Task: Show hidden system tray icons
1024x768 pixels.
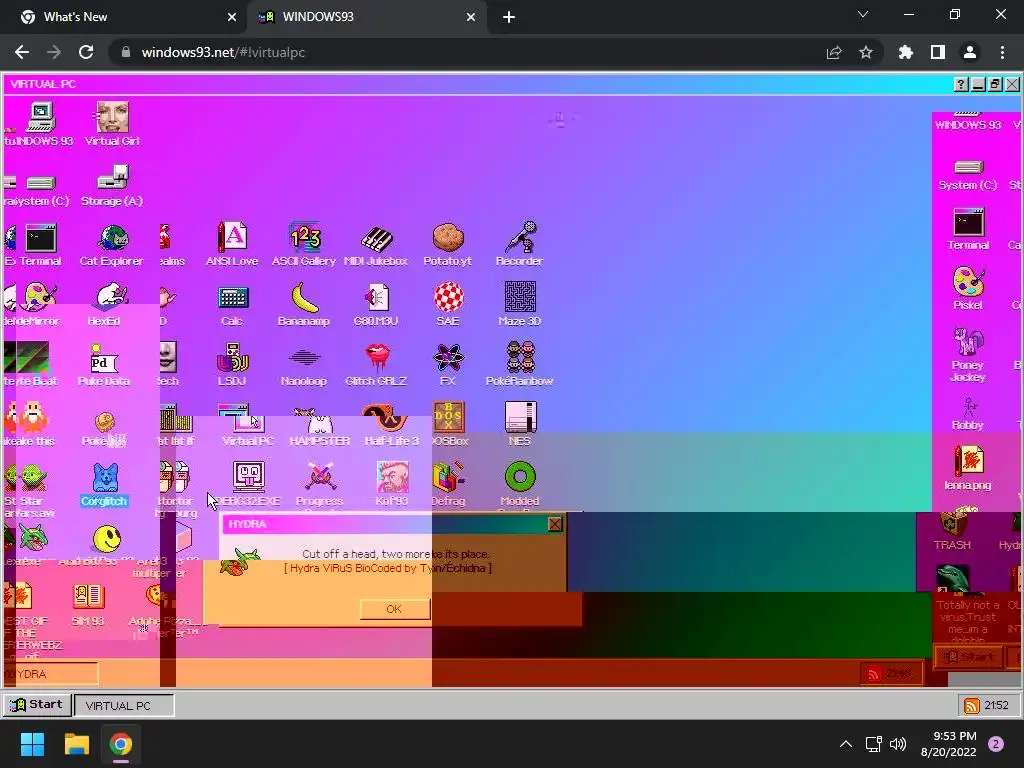Action: pos(846,744)
